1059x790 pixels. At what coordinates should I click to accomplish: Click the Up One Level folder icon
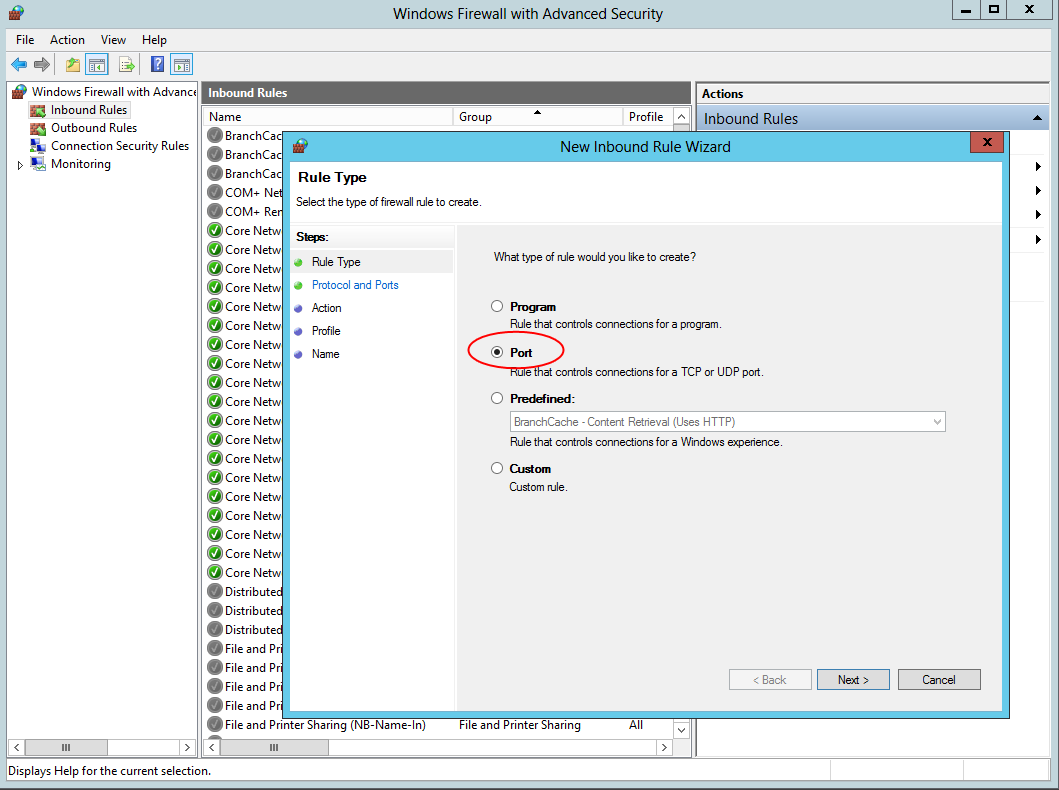pyautogui.click(x=73, y=65)
